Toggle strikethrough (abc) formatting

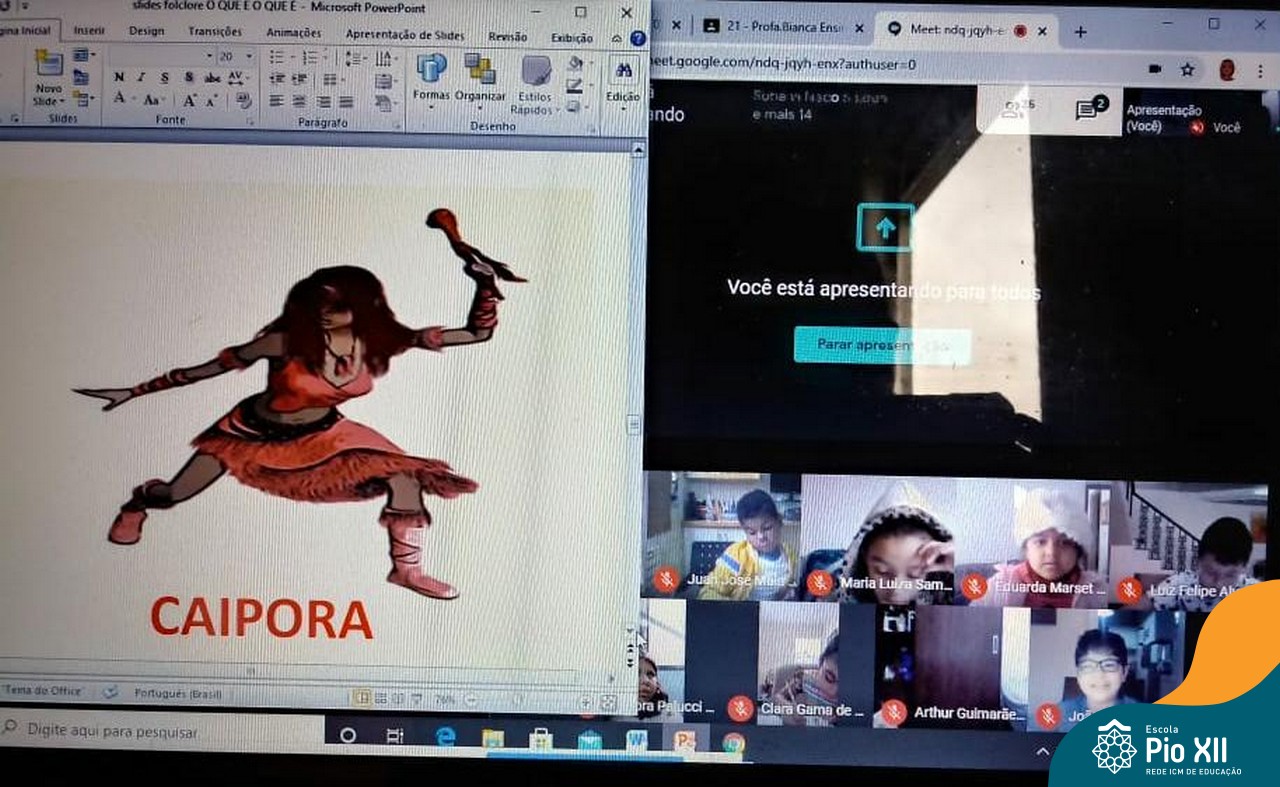coord(212,77)
